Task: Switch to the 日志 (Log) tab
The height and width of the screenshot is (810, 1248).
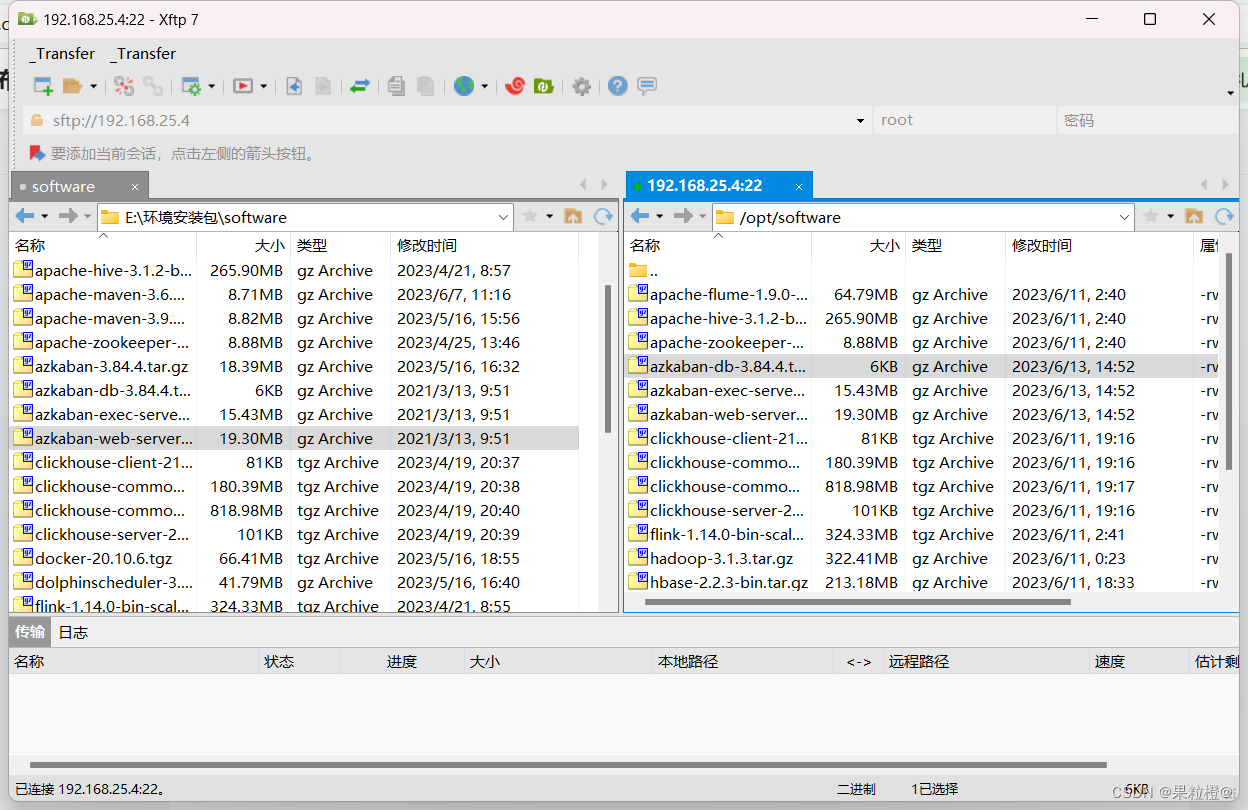Action: click(71, 632)
